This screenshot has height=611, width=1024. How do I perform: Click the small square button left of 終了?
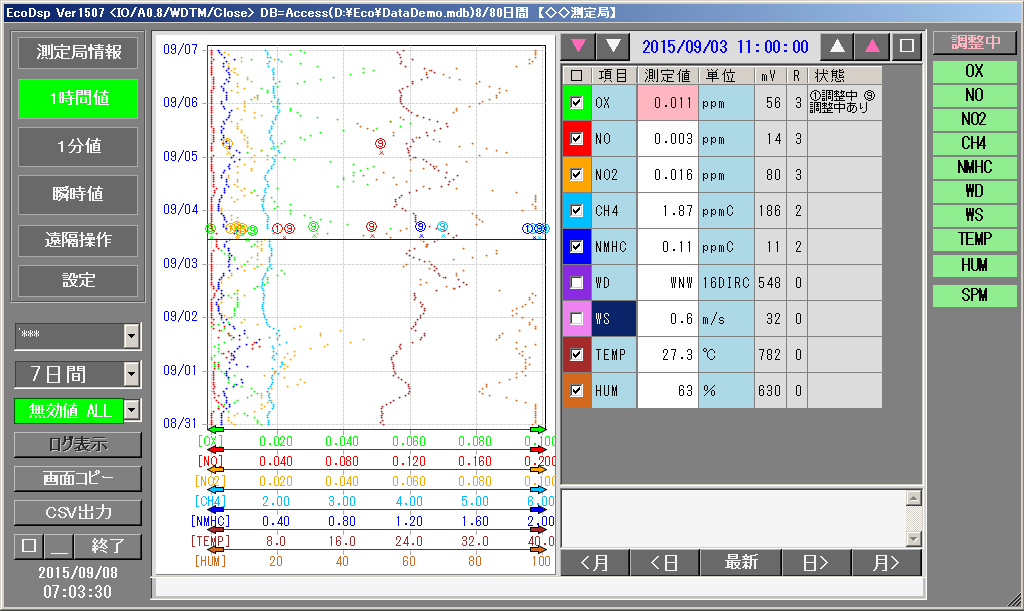(x=28, y=547)
